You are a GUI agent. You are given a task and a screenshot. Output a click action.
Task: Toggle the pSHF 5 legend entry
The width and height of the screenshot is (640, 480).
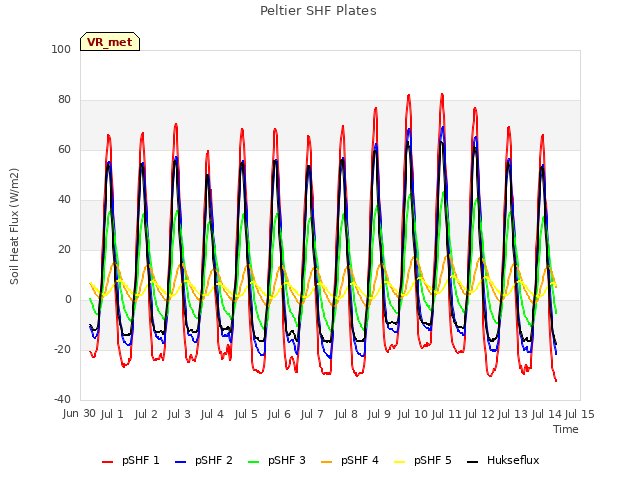tap(423, 461)
